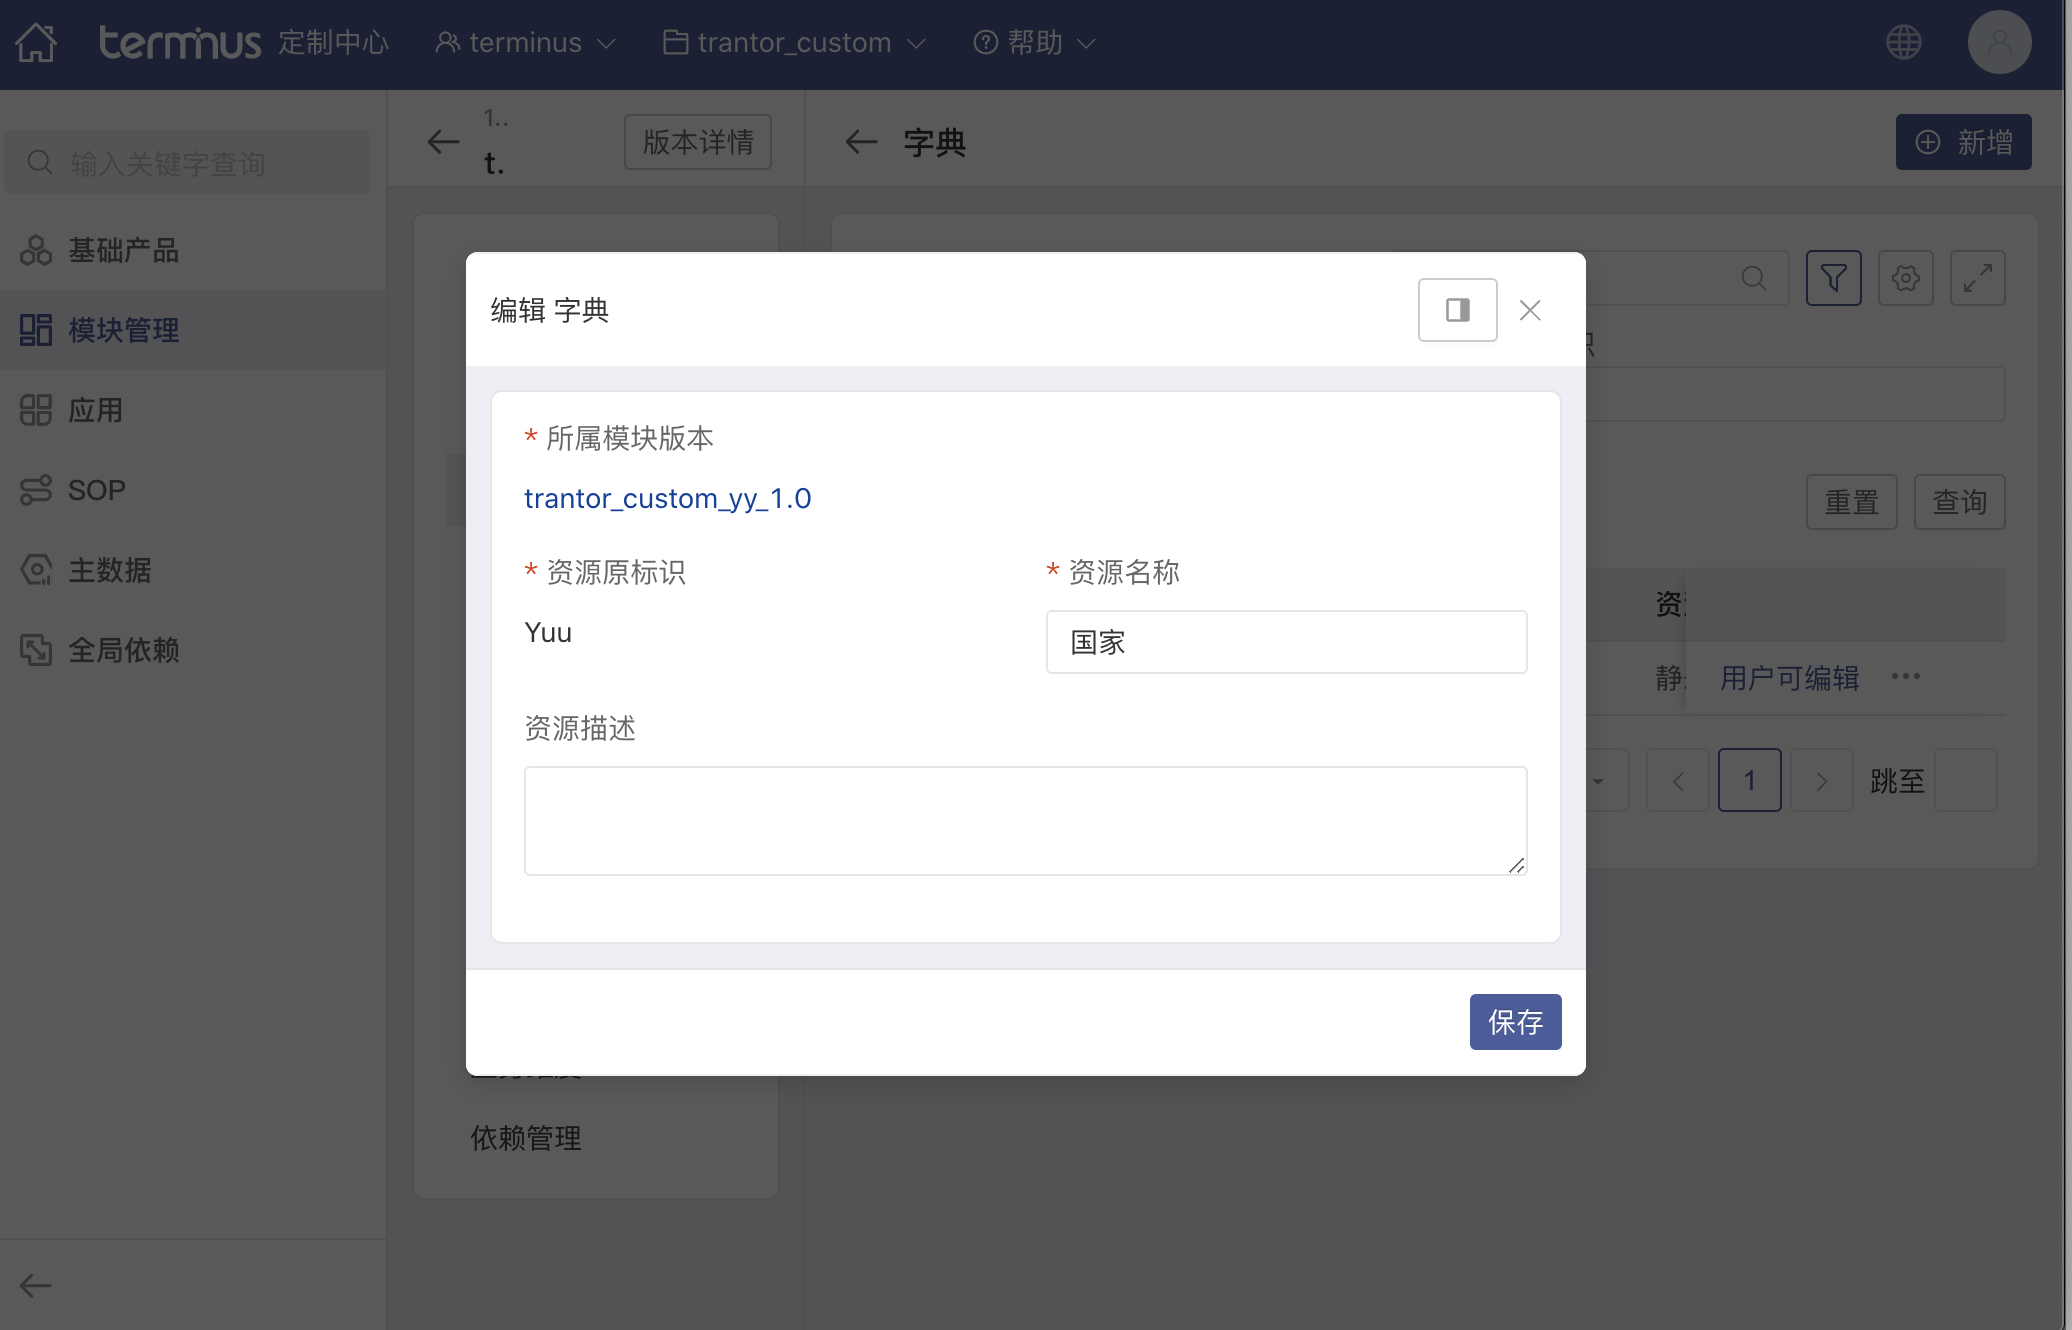The width and height of the screenshot is (2072, 1330).
Task: Open the 帮助 help menu
Action: tap(1035, 42)
